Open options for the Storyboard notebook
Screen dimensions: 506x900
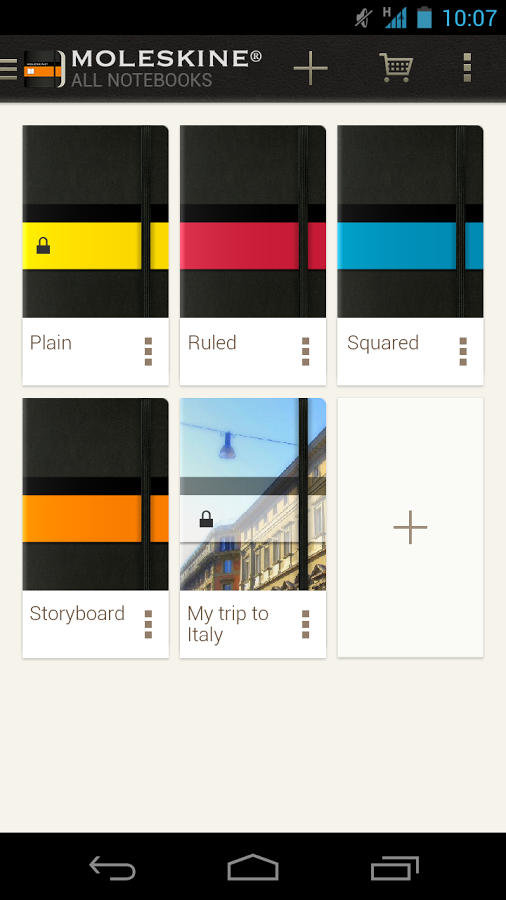point(148,624)
